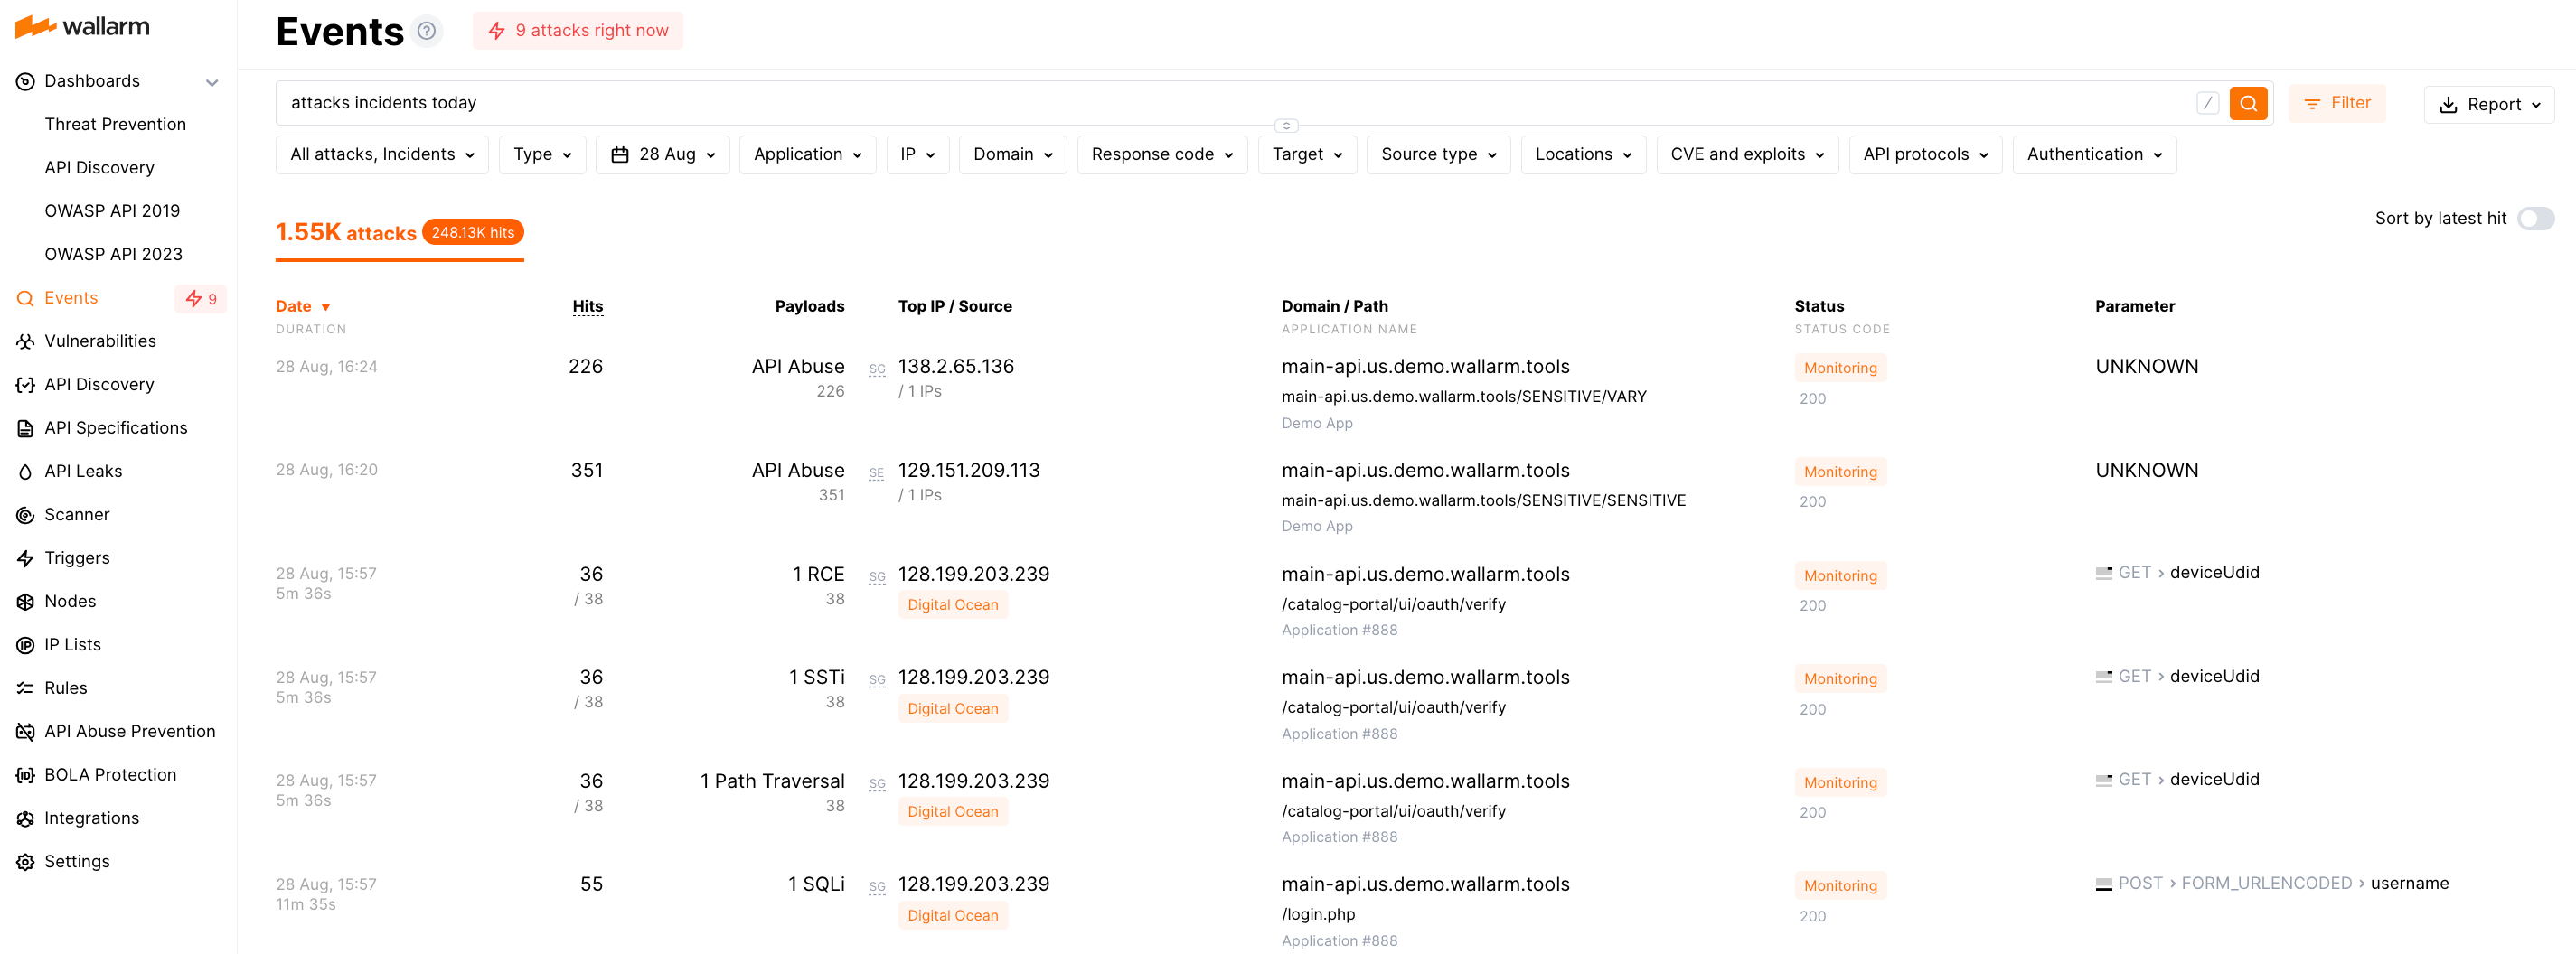Viewport: 2576px width, 954px height.
Task: Toggle Sort by latest hit switch
Action: (2535, 219)
